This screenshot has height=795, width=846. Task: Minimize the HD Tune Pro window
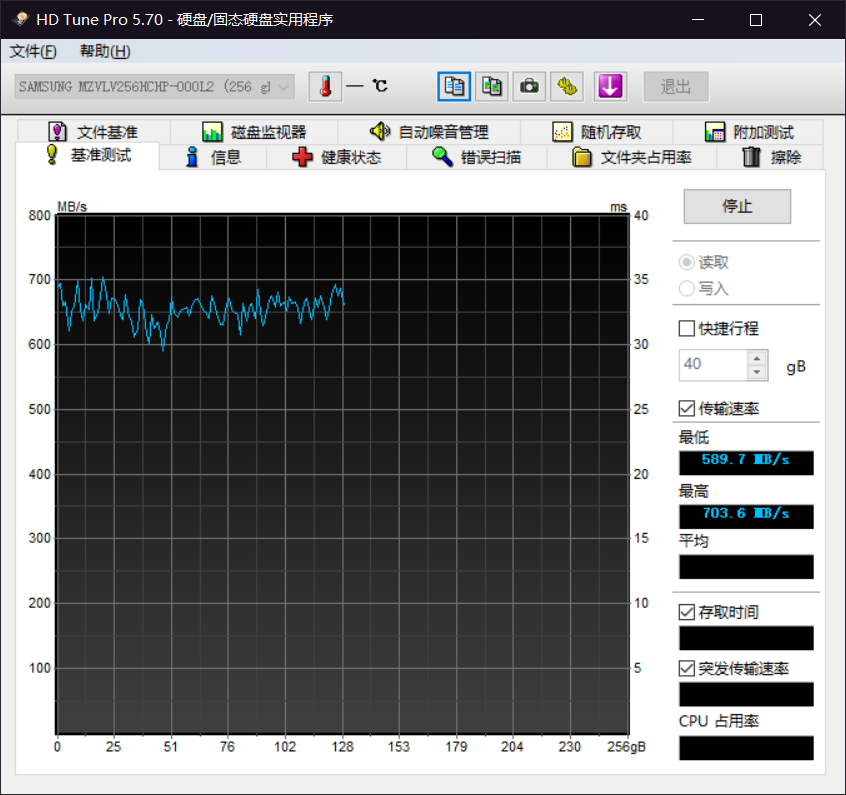click(698, 19)
